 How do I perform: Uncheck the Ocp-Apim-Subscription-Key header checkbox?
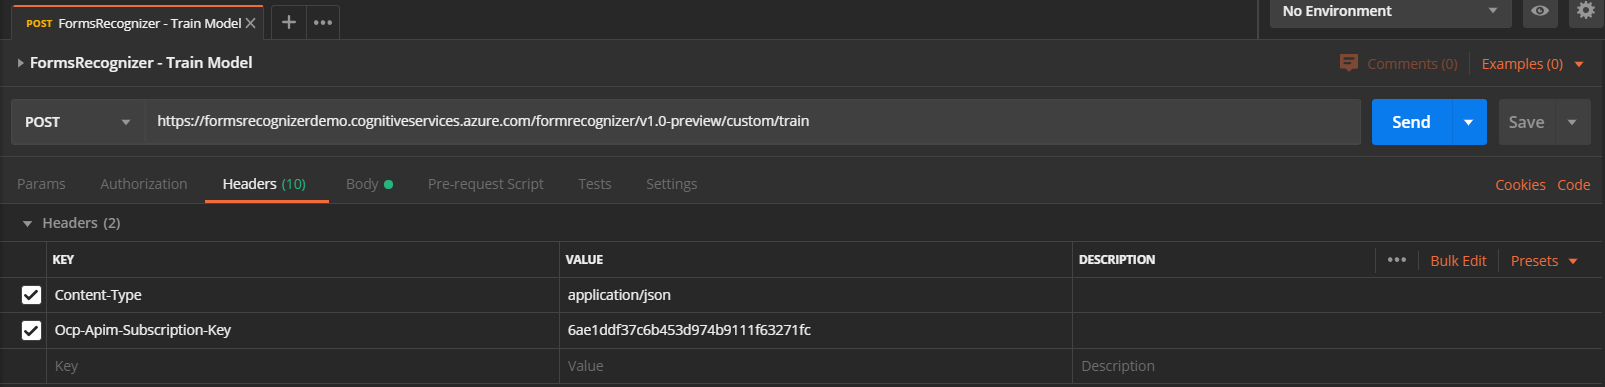pos(31,330)
